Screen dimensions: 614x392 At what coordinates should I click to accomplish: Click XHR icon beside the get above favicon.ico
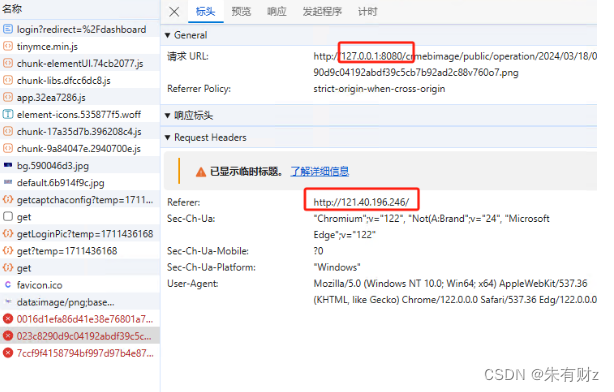8,267
